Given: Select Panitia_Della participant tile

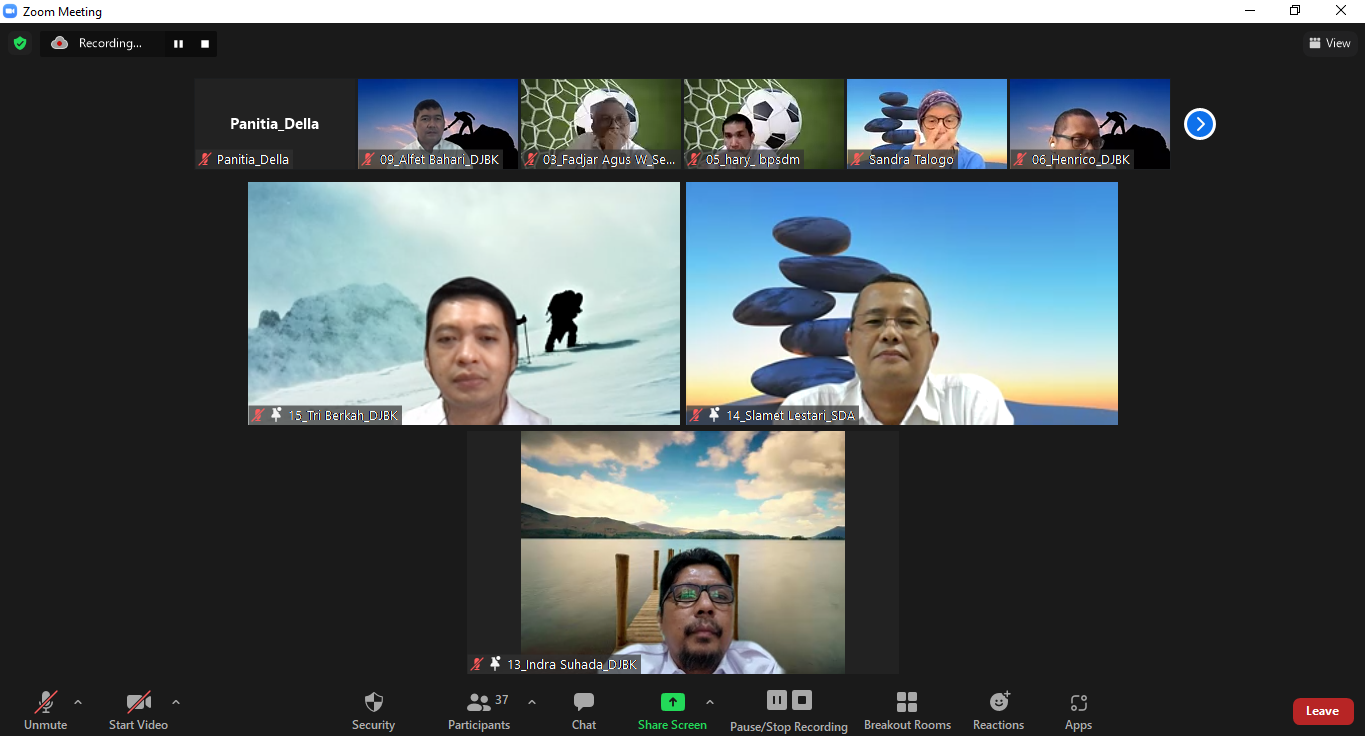Looking at the screenshot, I should 275,124.
